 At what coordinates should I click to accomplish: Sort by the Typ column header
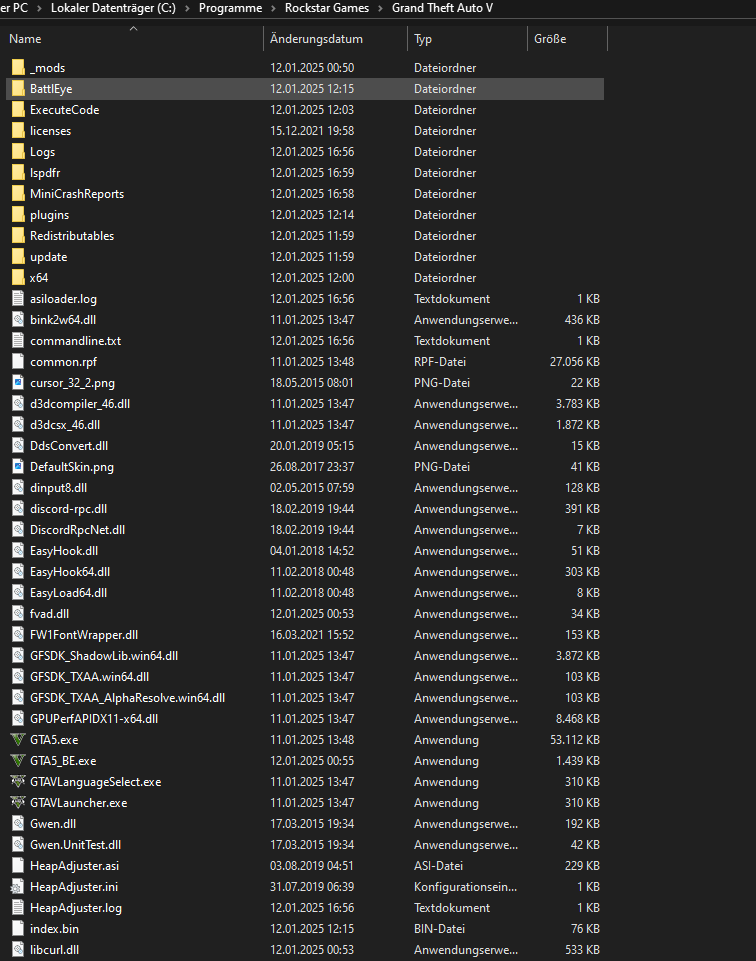(x=467, y=39)
